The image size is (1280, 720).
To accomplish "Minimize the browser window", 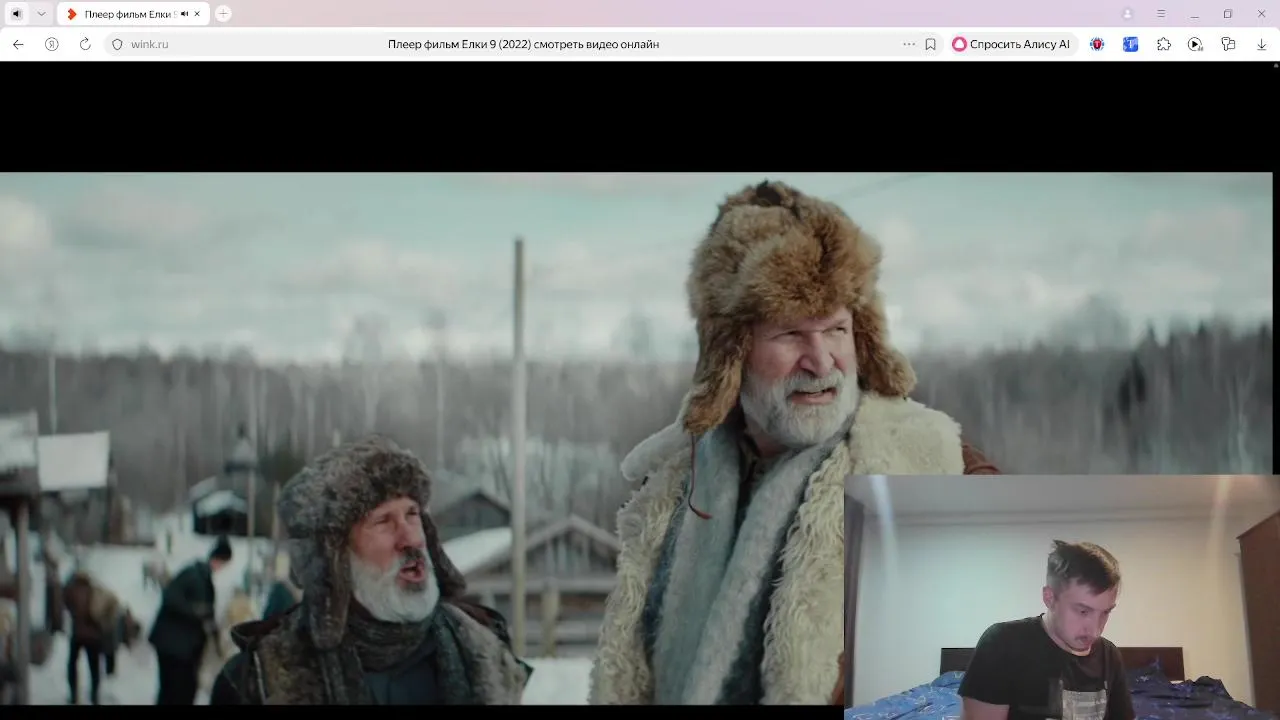I will (x=1194, y=14).
